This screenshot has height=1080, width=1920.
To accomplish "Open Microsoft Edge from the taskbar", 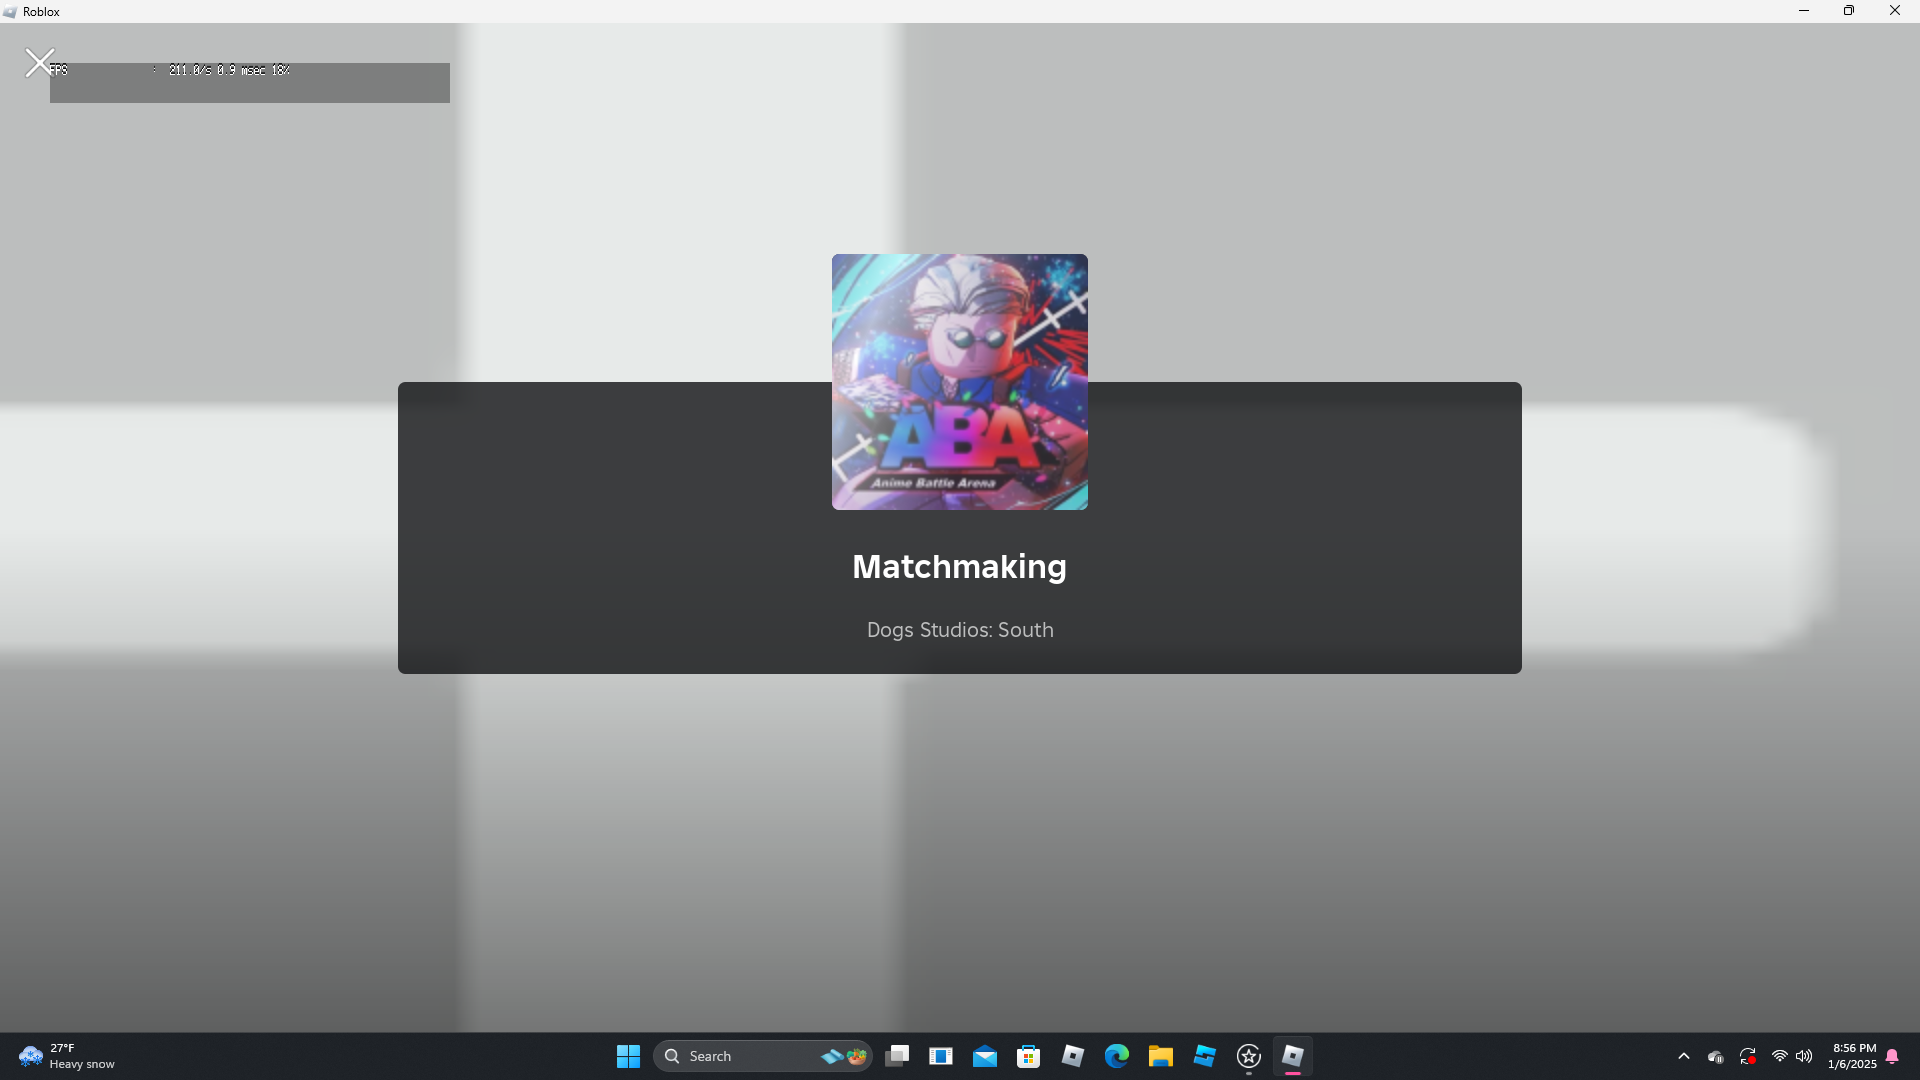I will coord(1116,1056).
